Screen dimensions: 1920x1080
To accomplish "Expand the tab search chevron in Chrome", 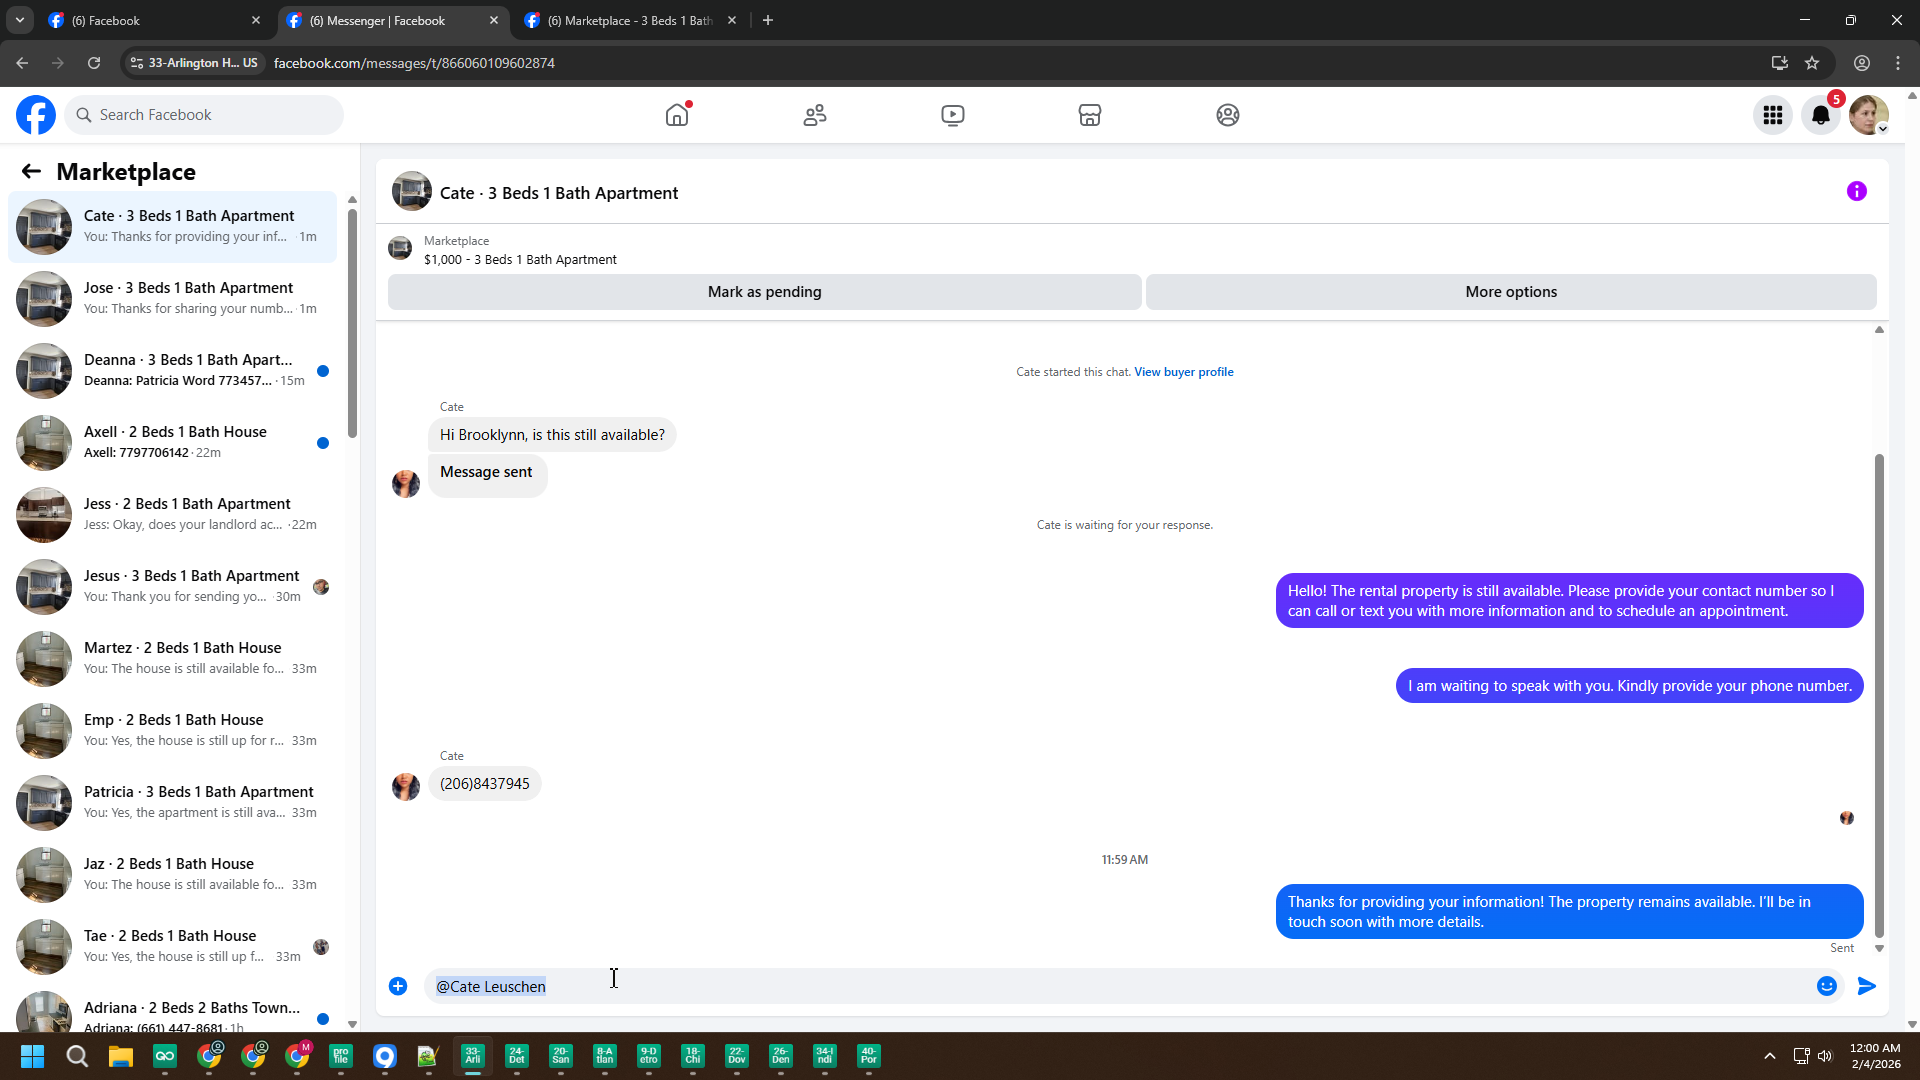I will 19,20.
